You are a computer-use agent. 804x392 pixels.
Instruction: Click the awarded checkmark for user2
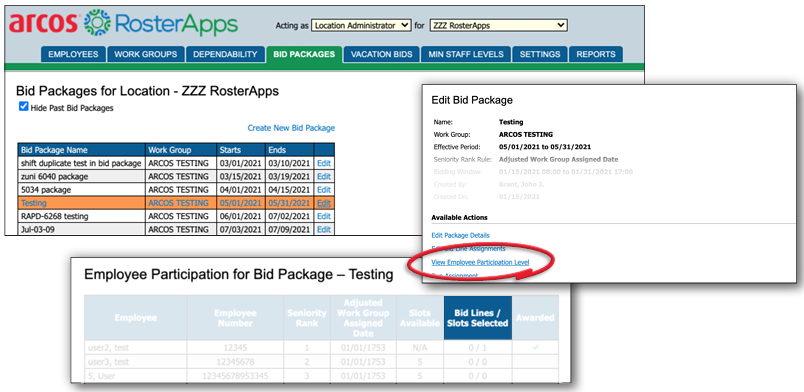tap(536, 347)
